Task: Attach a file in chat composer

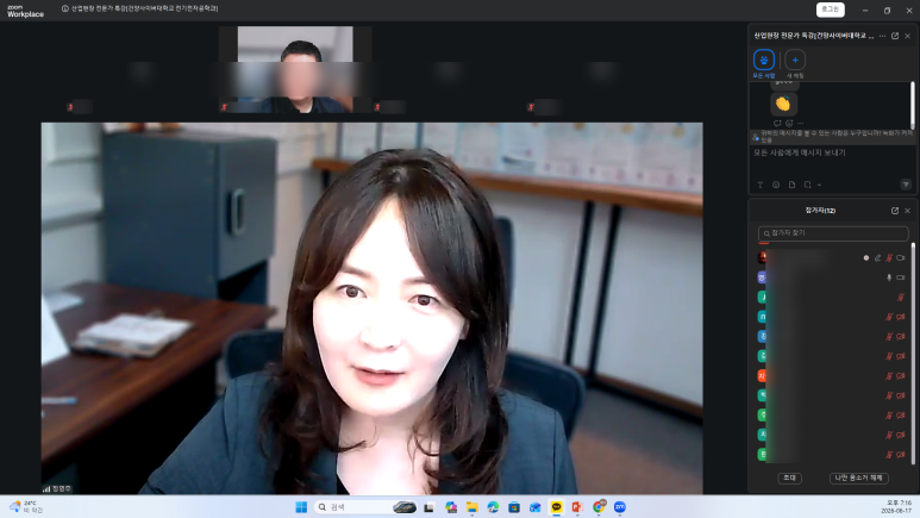Action: tap(792, 185)
